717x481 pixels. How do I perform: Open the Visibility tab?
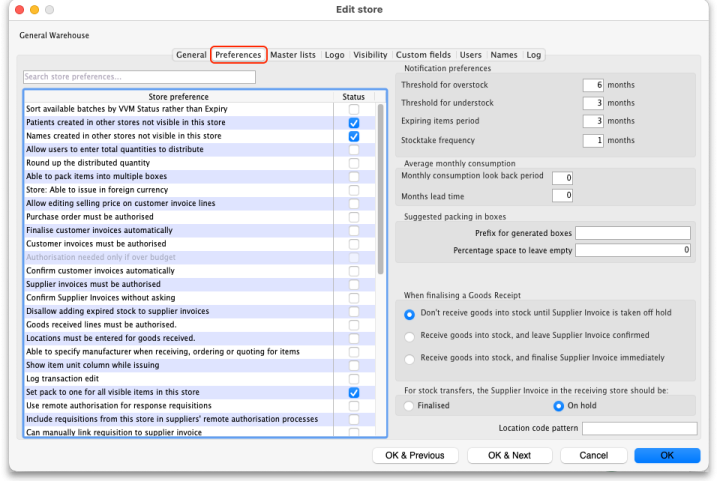[x=370, y=55]
